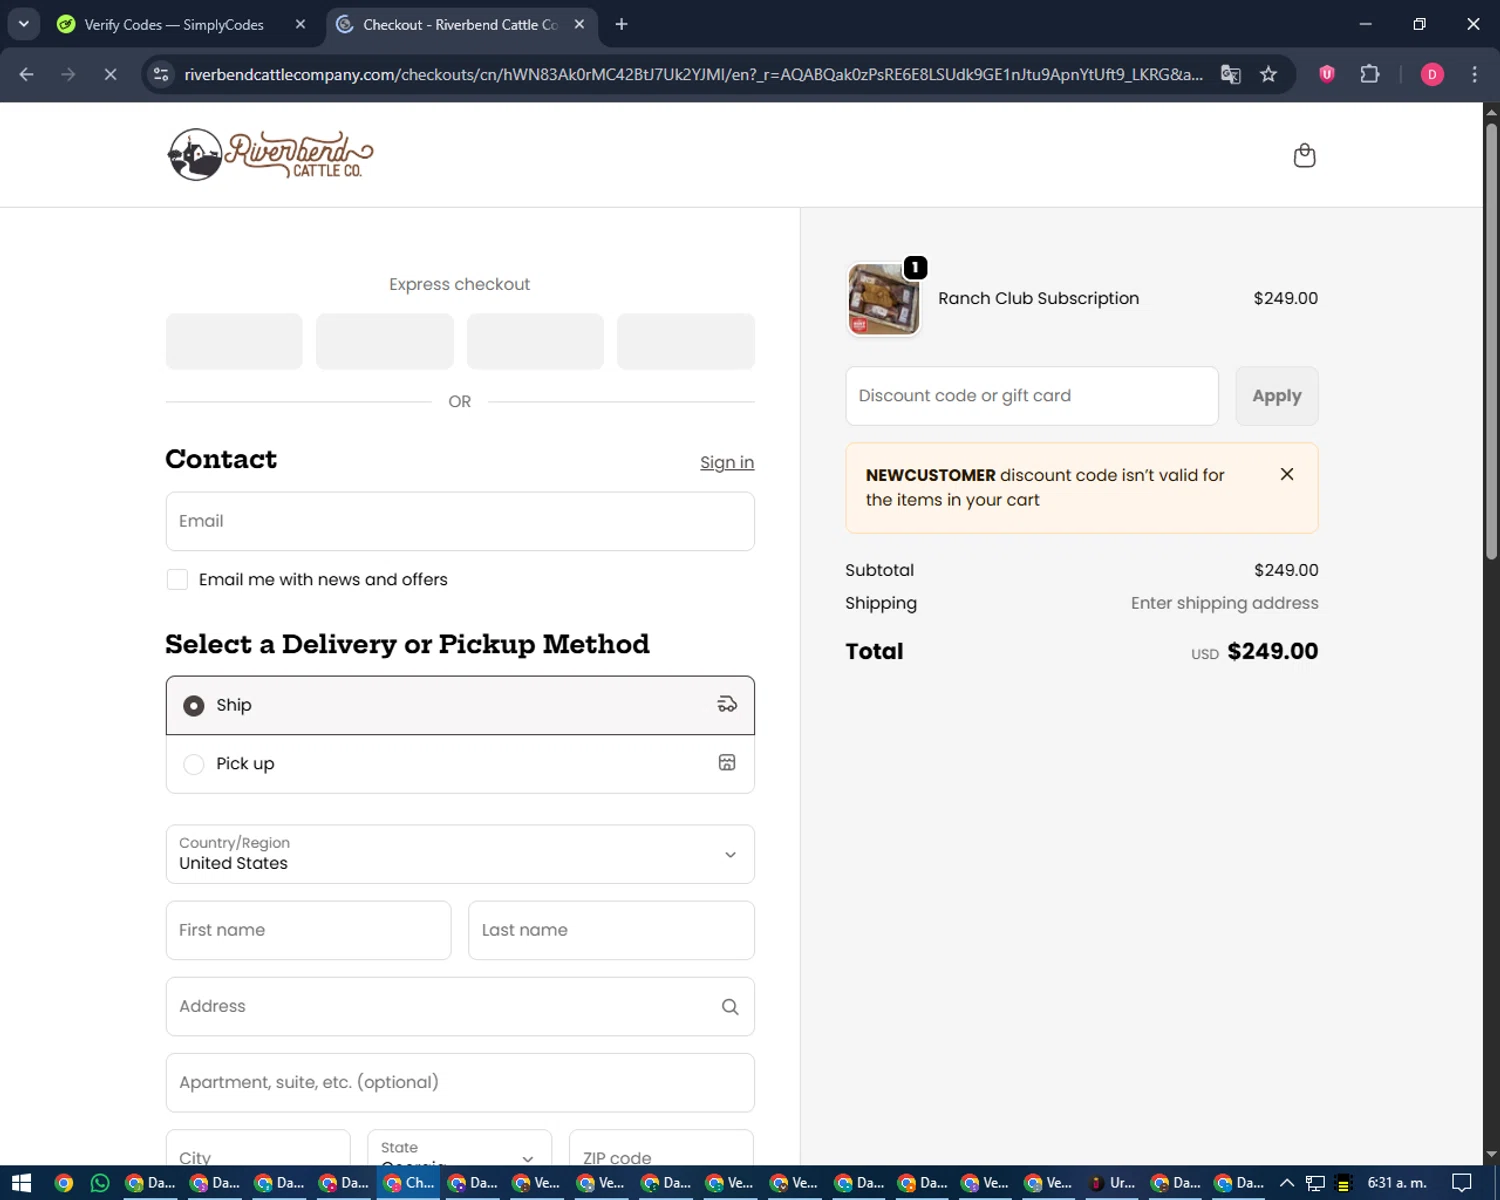This screenshot has height=1200, width=1500.
Task: Click the NEWCUSTOMER code text
Action: 931,475
